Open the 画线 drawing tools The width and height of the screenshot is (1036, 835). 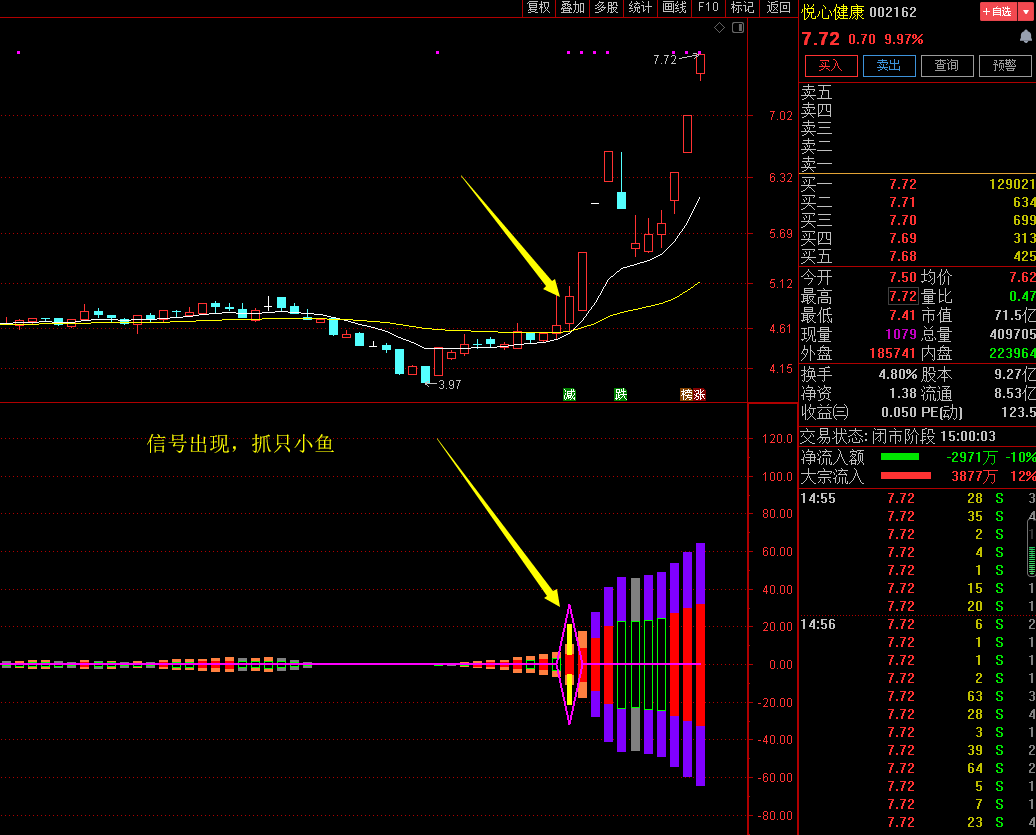pos(674,8)
